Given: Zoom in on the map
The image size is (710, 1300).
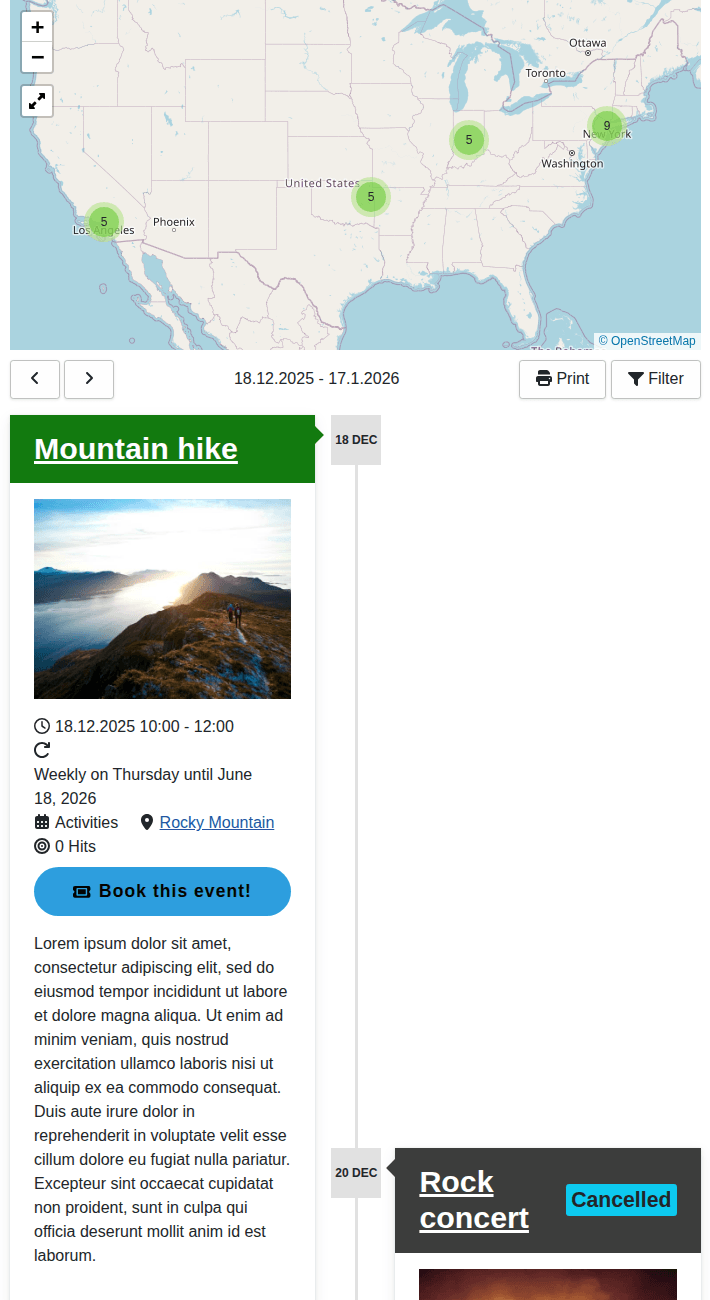Looking at the screenshot, I should pos(37,27).
